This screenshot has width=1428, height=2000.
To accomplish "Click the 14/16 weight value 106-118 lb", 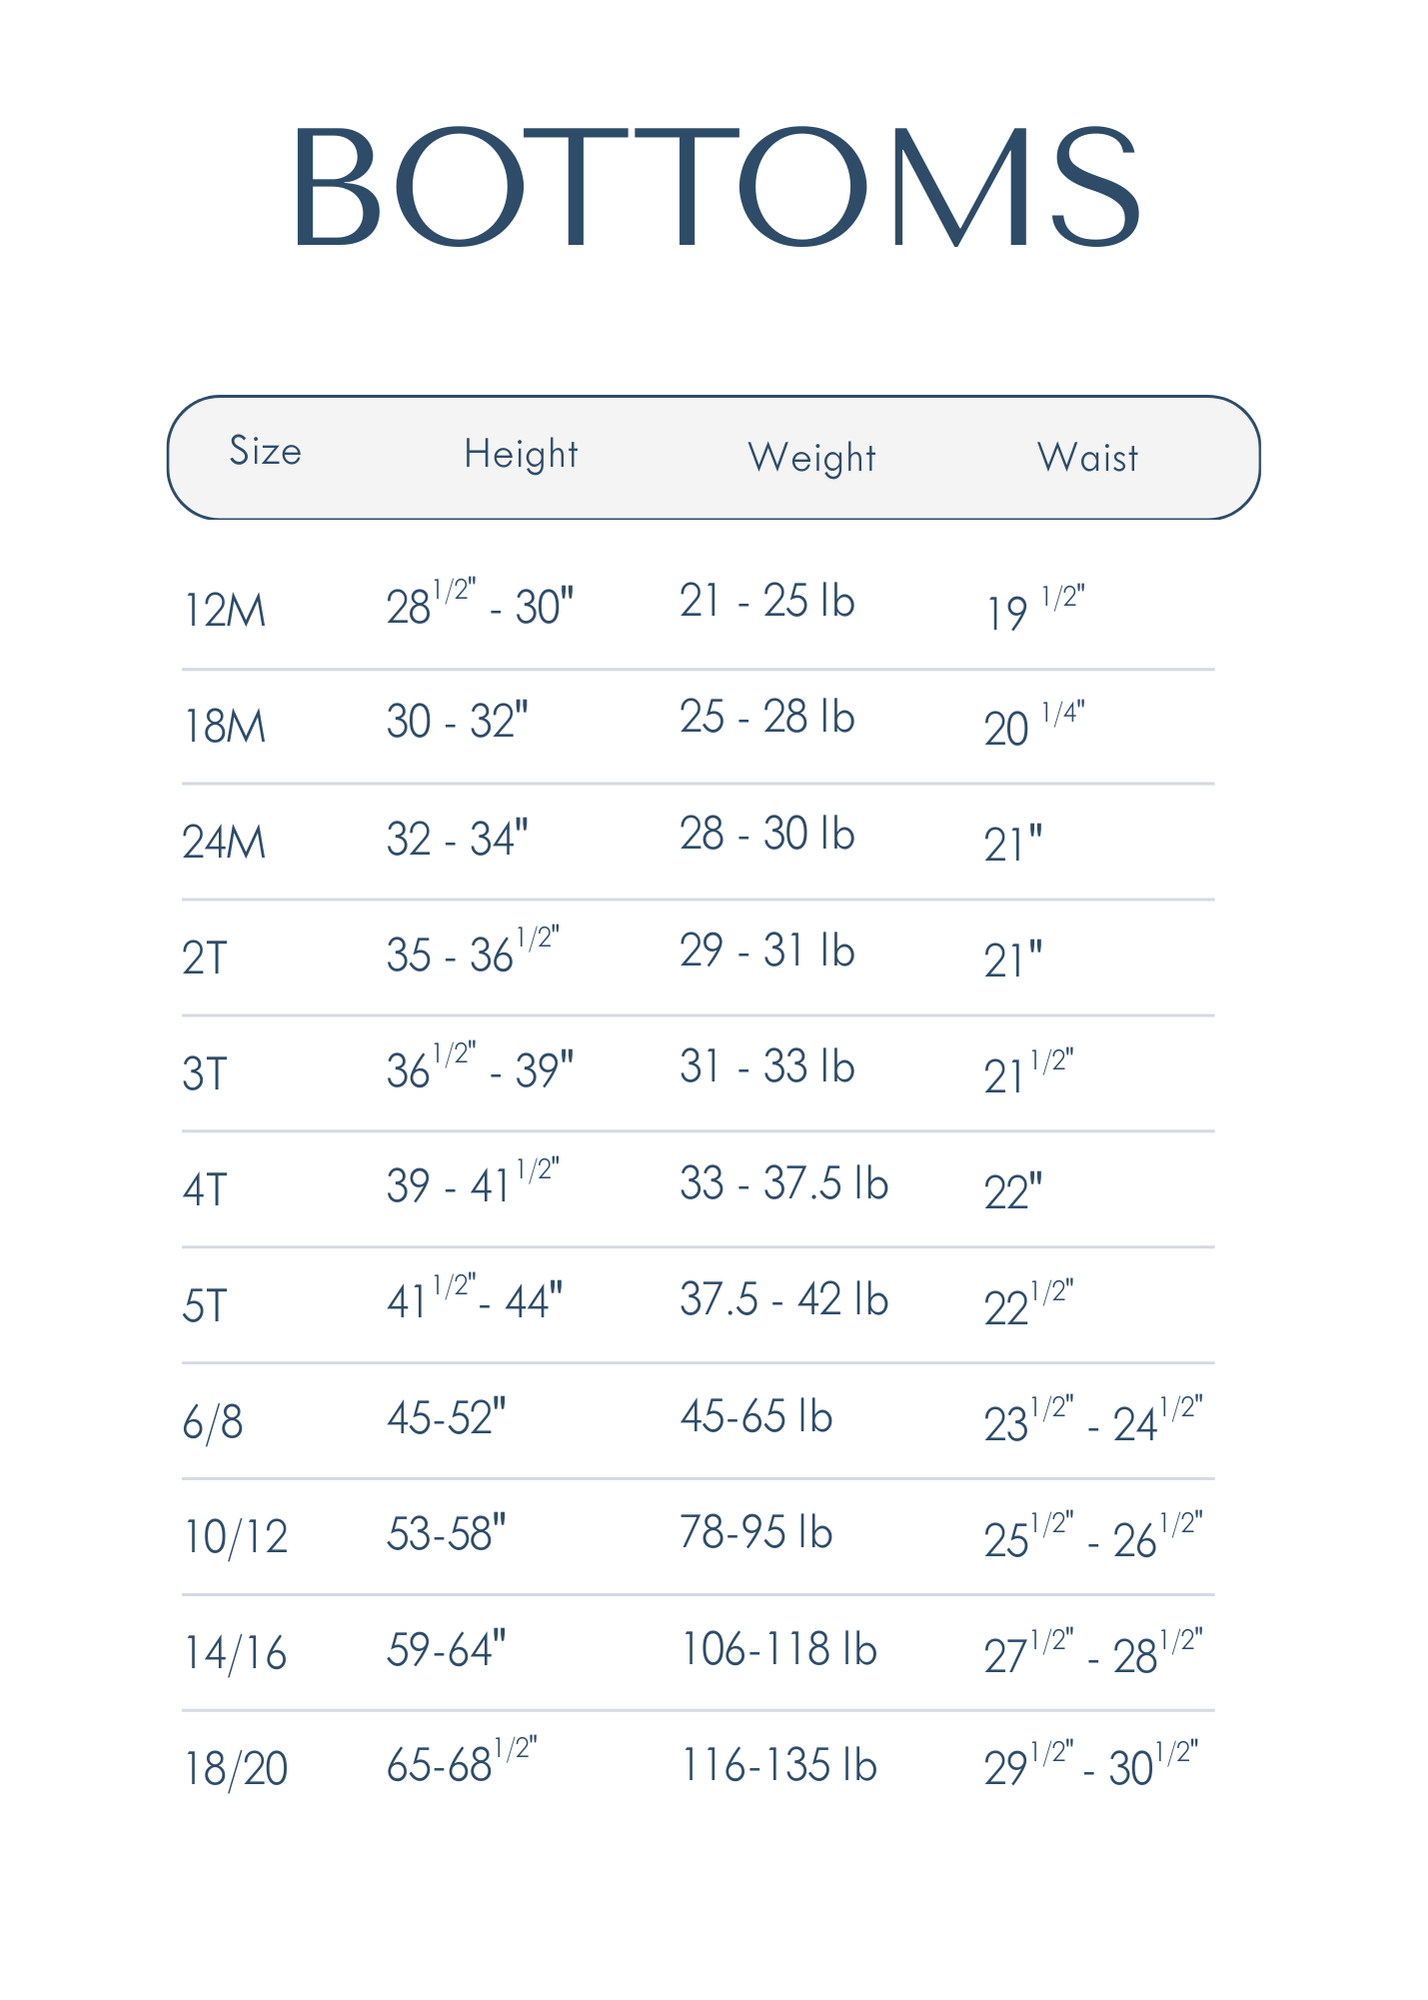I will (778, 1649).
